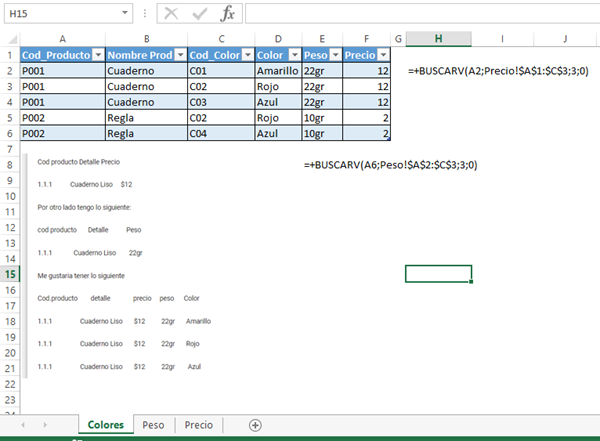Click cell B2 containing Cuaderno

147,71
